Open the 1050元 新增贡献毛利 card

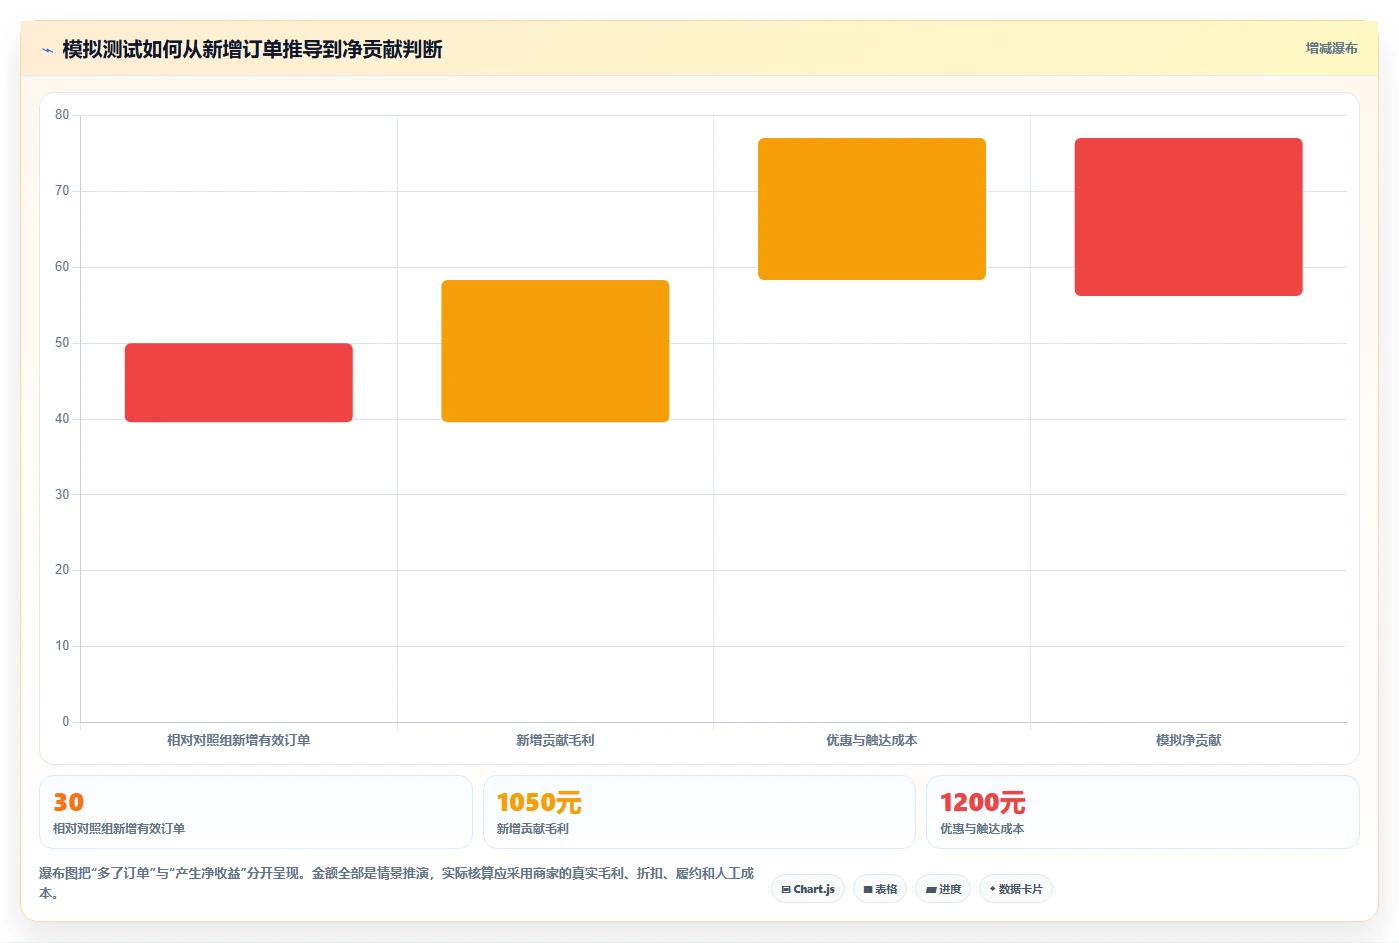pos(699,812)
